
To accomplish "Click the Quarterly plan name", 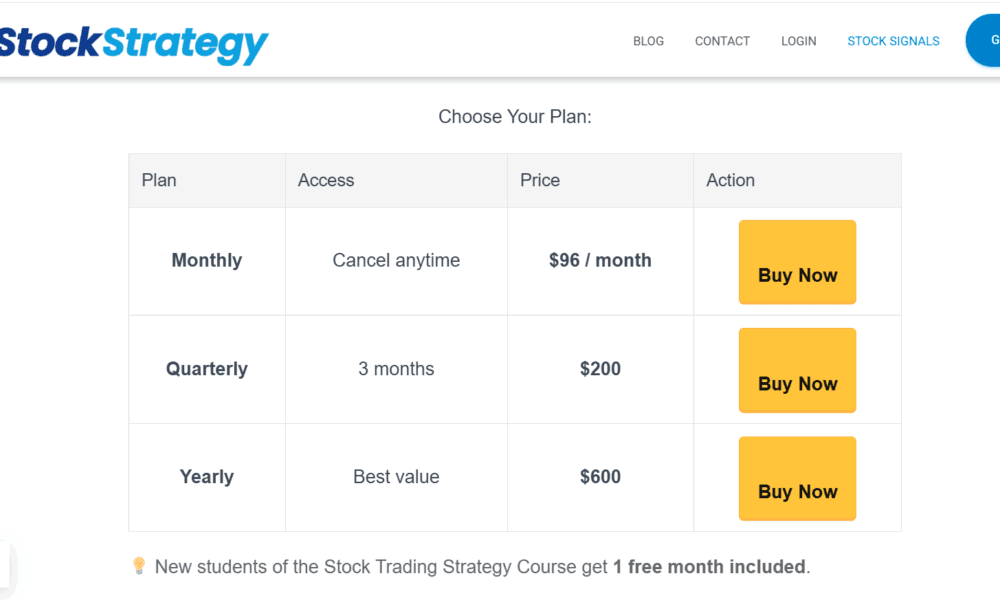I will [207, 369].
